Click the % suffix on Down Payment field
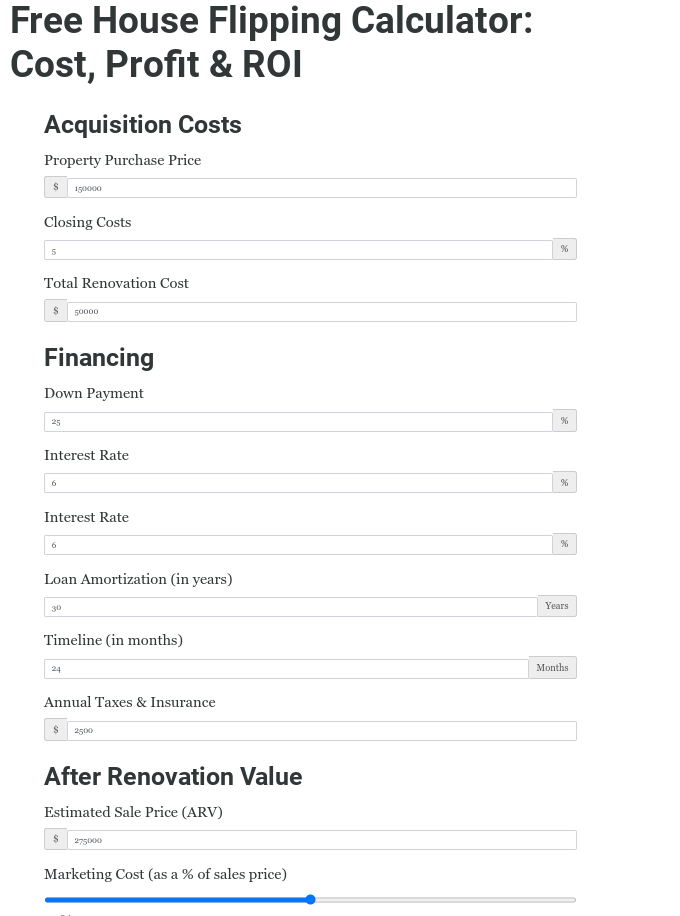The image size is (680, 916). [564, 420]
